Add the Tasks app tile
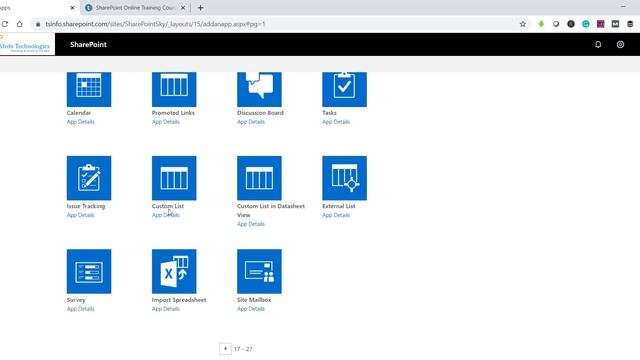This screenshot has width=640, height=360. (344, 89)
